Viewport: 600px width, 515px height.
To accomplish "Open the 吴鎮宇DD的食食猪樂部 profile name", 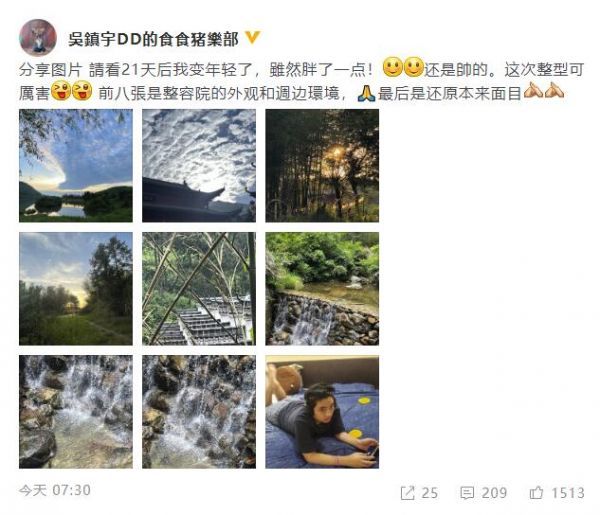I will click(x=153, y=39).
